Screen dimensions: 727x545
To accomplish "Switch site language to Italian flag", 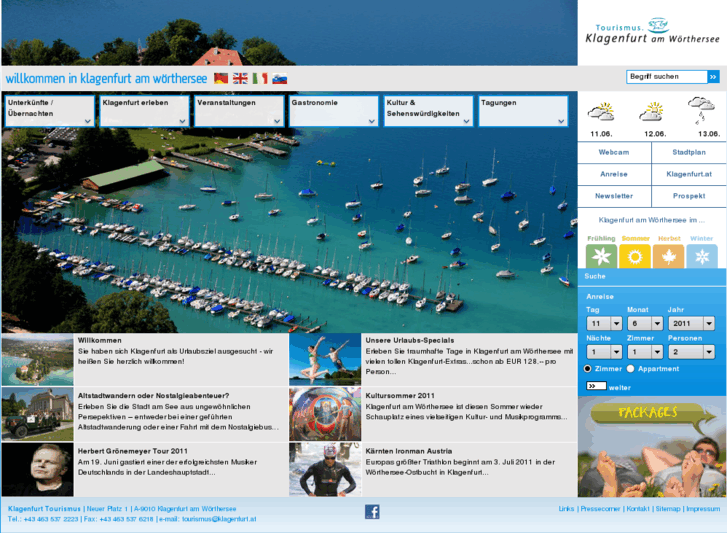I will (260, 78).
